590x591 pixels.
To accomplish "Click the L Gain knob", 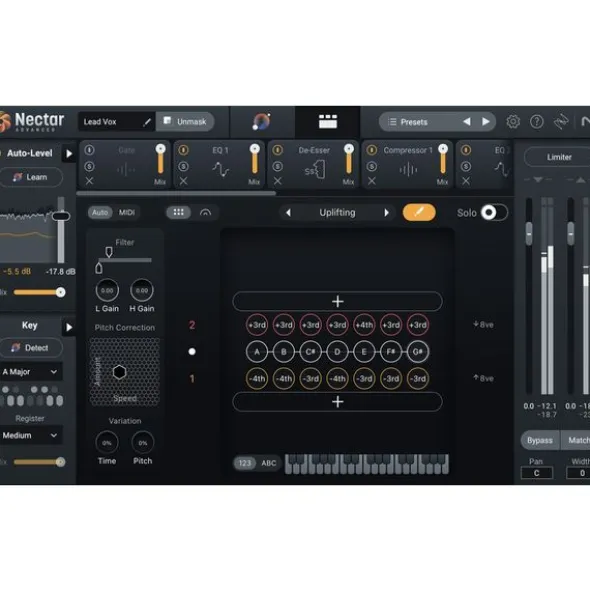I will [107, 290].
